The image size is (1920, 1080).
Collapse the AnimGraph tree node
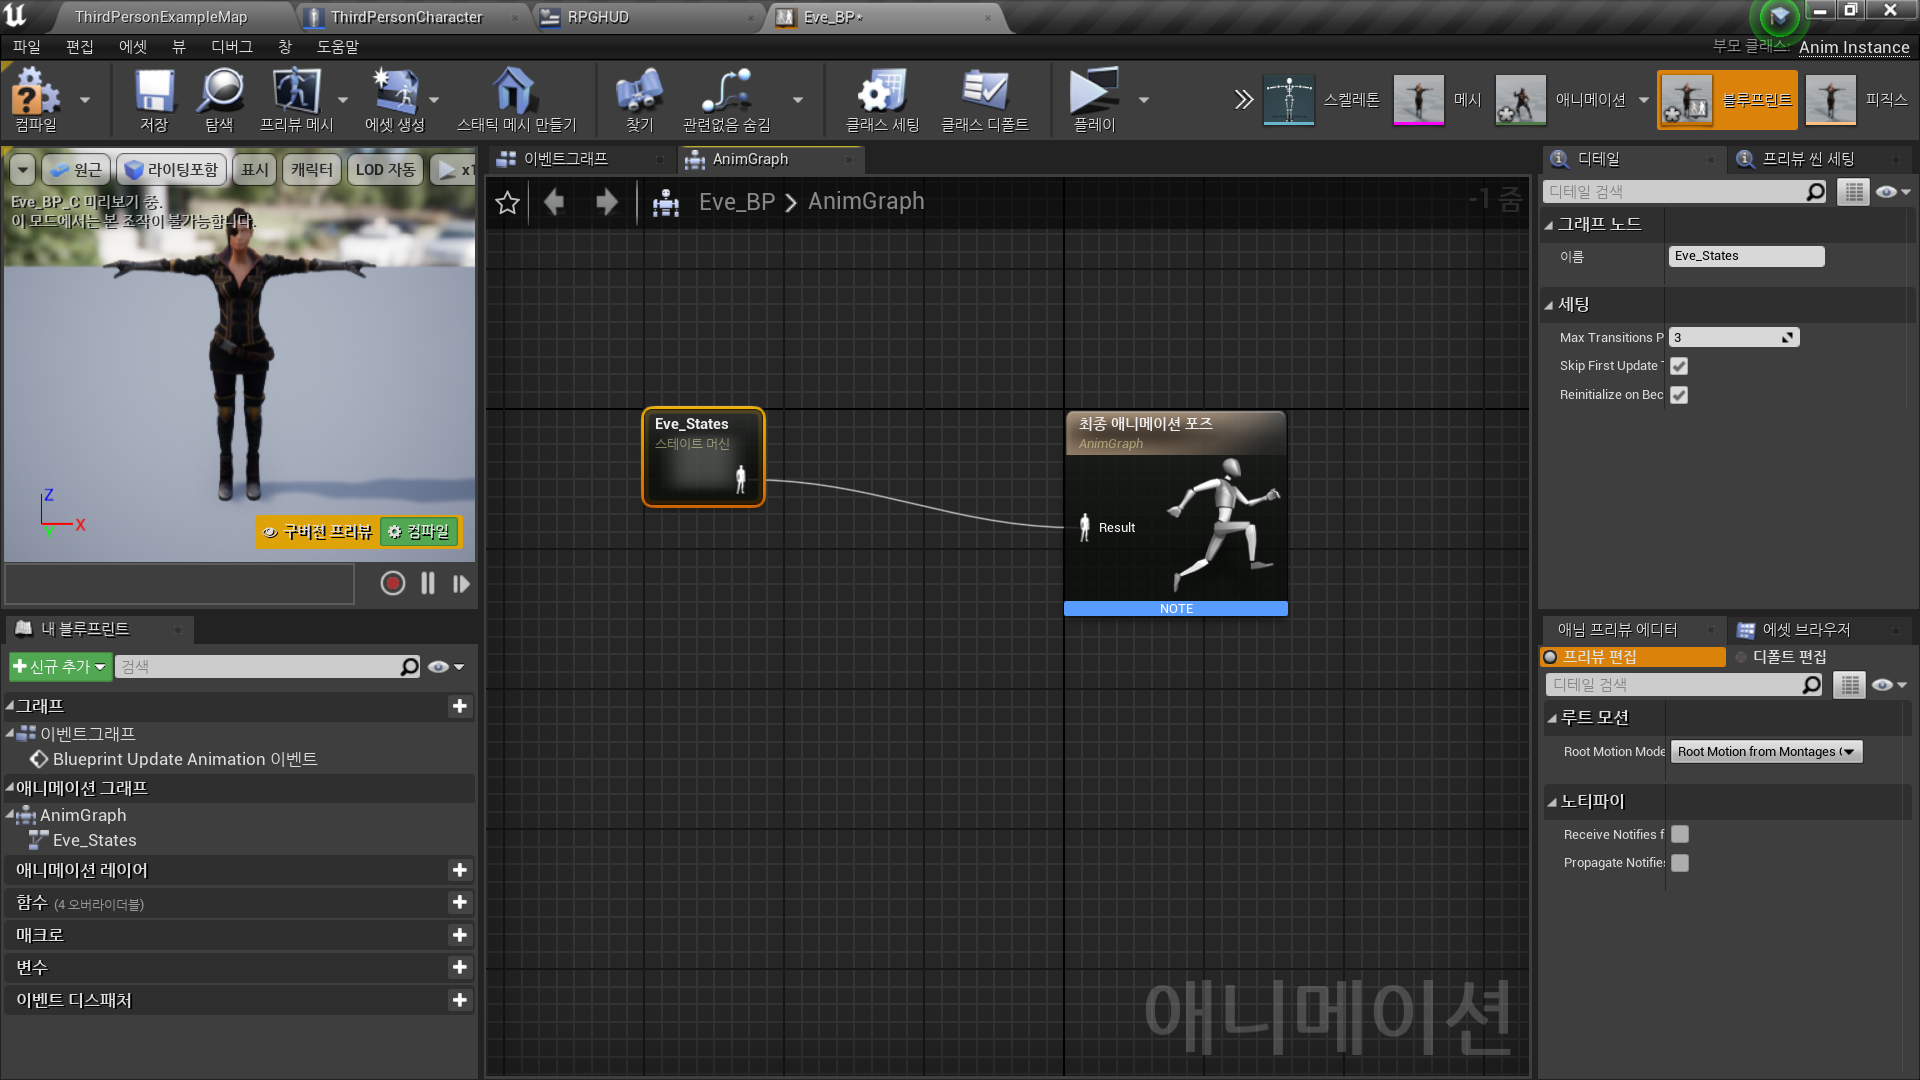10,816
